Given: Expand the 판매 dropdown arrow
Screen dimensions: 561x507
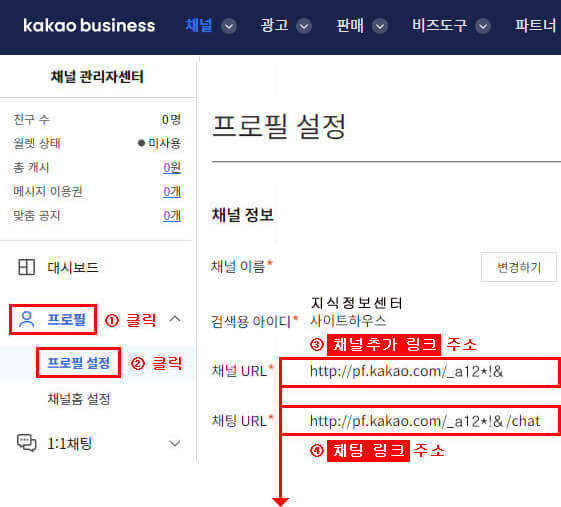Looking at the screenshot, I should (380, 26).
